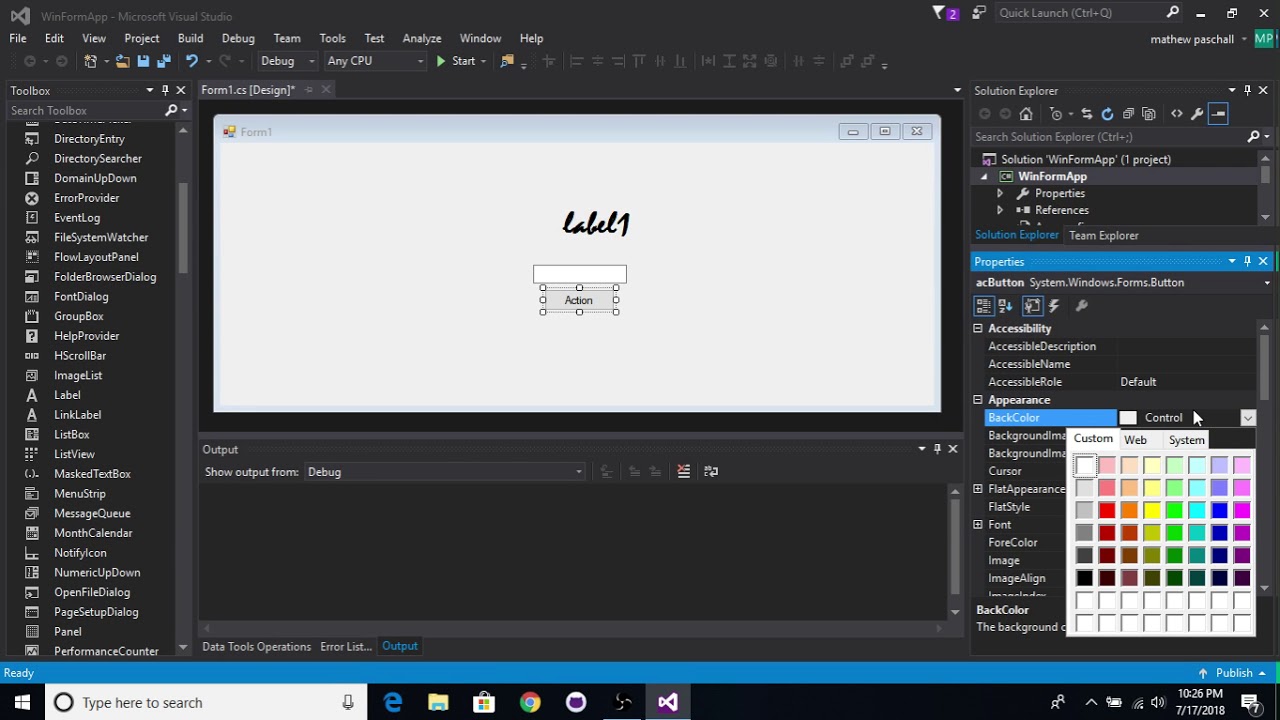
Task: Switch to the System color tab
Action: point(1187,440)
